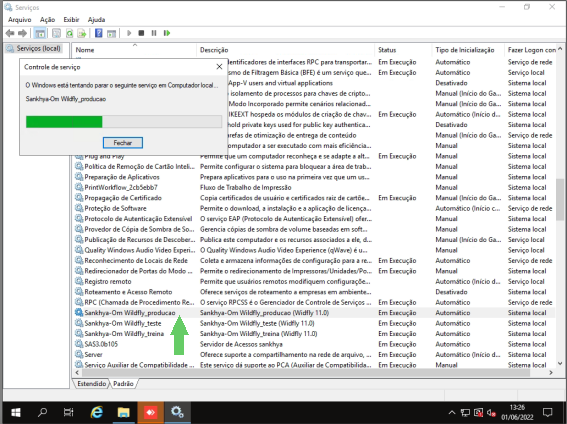
Task: Select Protocolo de Autenticação Extensível row
Action: tap(314, 219)
